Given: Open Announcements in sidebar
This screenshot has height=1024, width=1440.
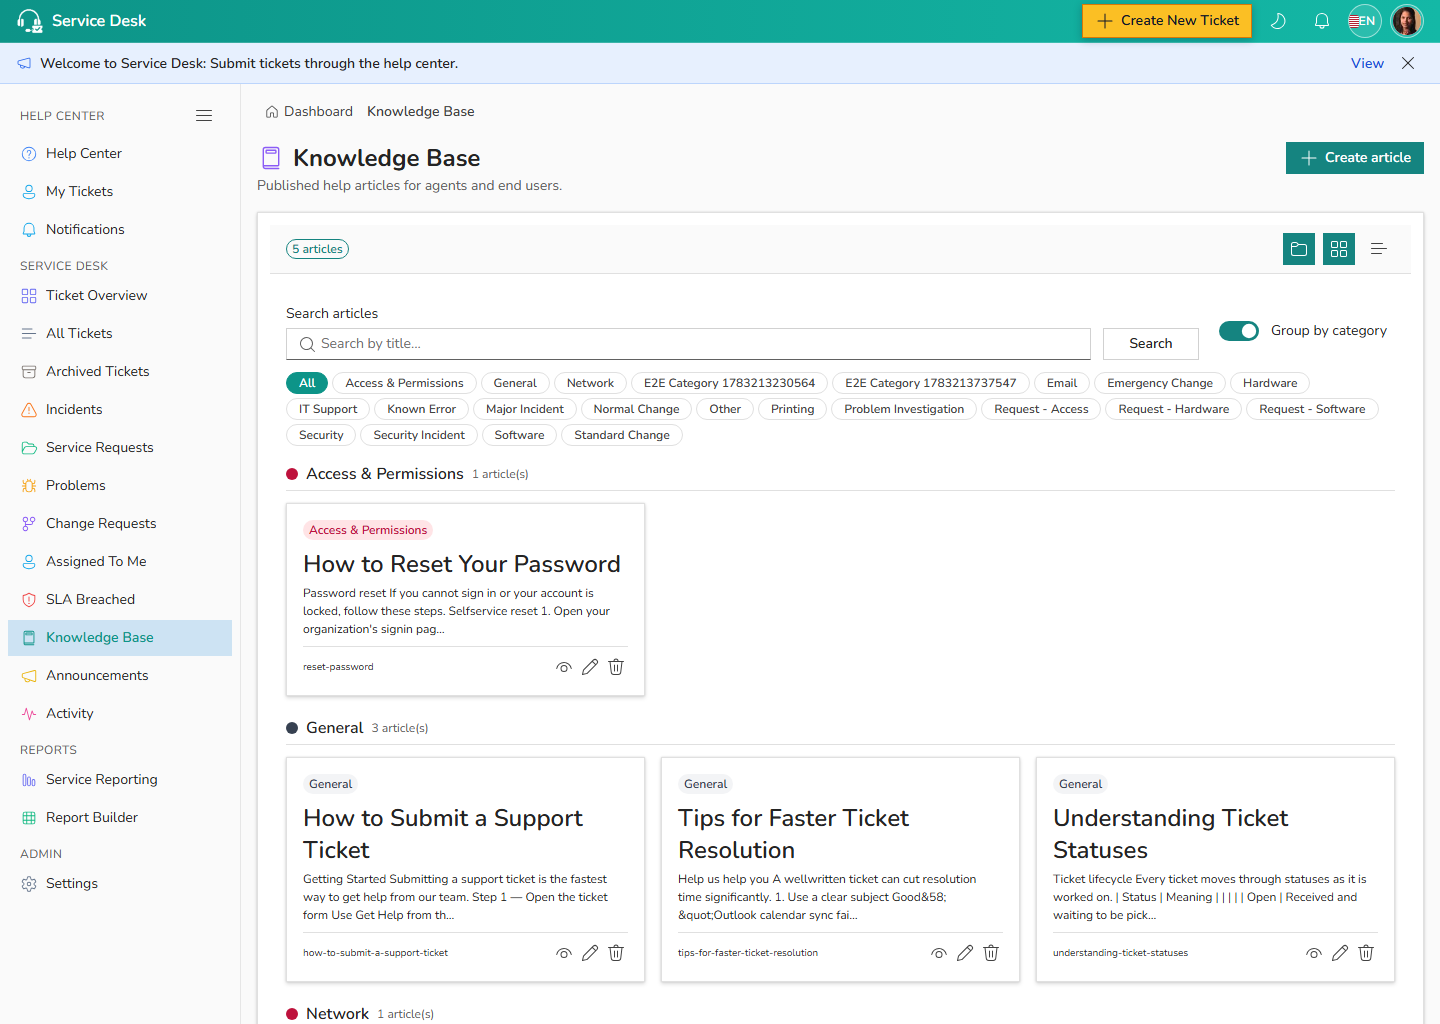Looking at the screenshot, I should (x=120, y=676).
